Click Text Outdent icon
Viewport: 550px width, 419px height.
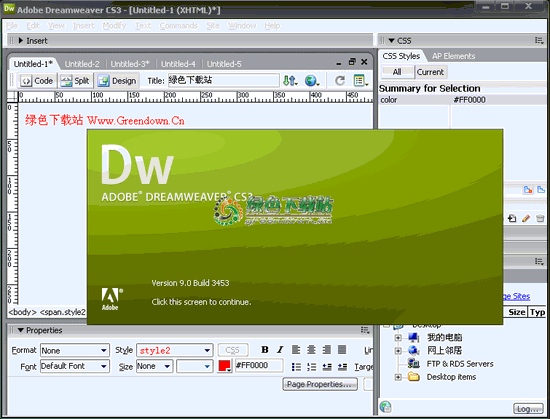(x=327, y=367)
